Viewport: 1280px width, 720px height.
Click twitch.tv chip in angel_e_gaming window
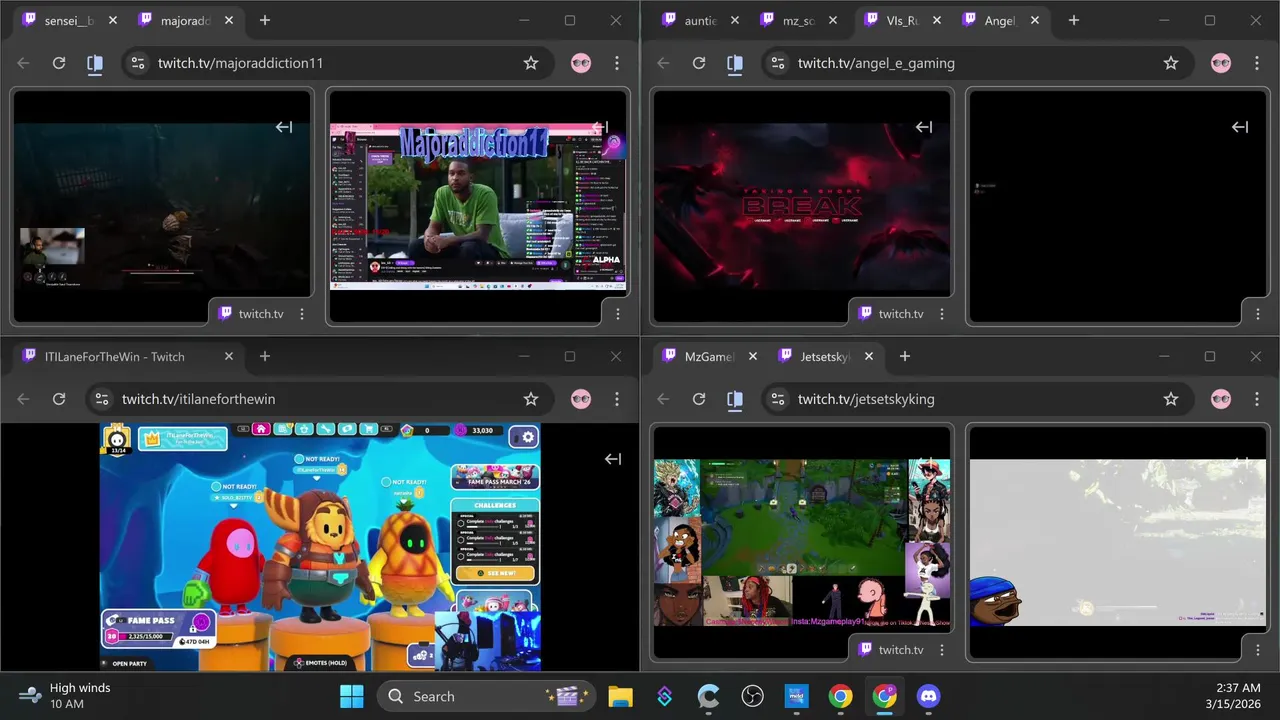coord(891,314)
